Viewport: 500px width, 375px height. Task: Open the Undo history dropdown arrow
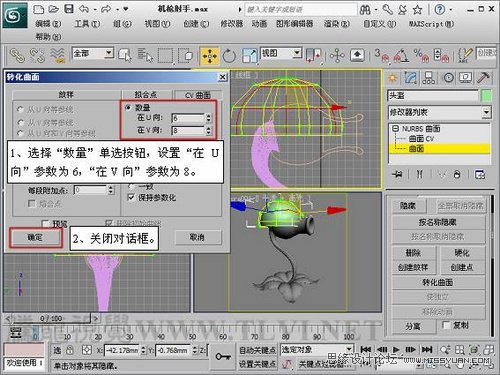click(95, 9)
